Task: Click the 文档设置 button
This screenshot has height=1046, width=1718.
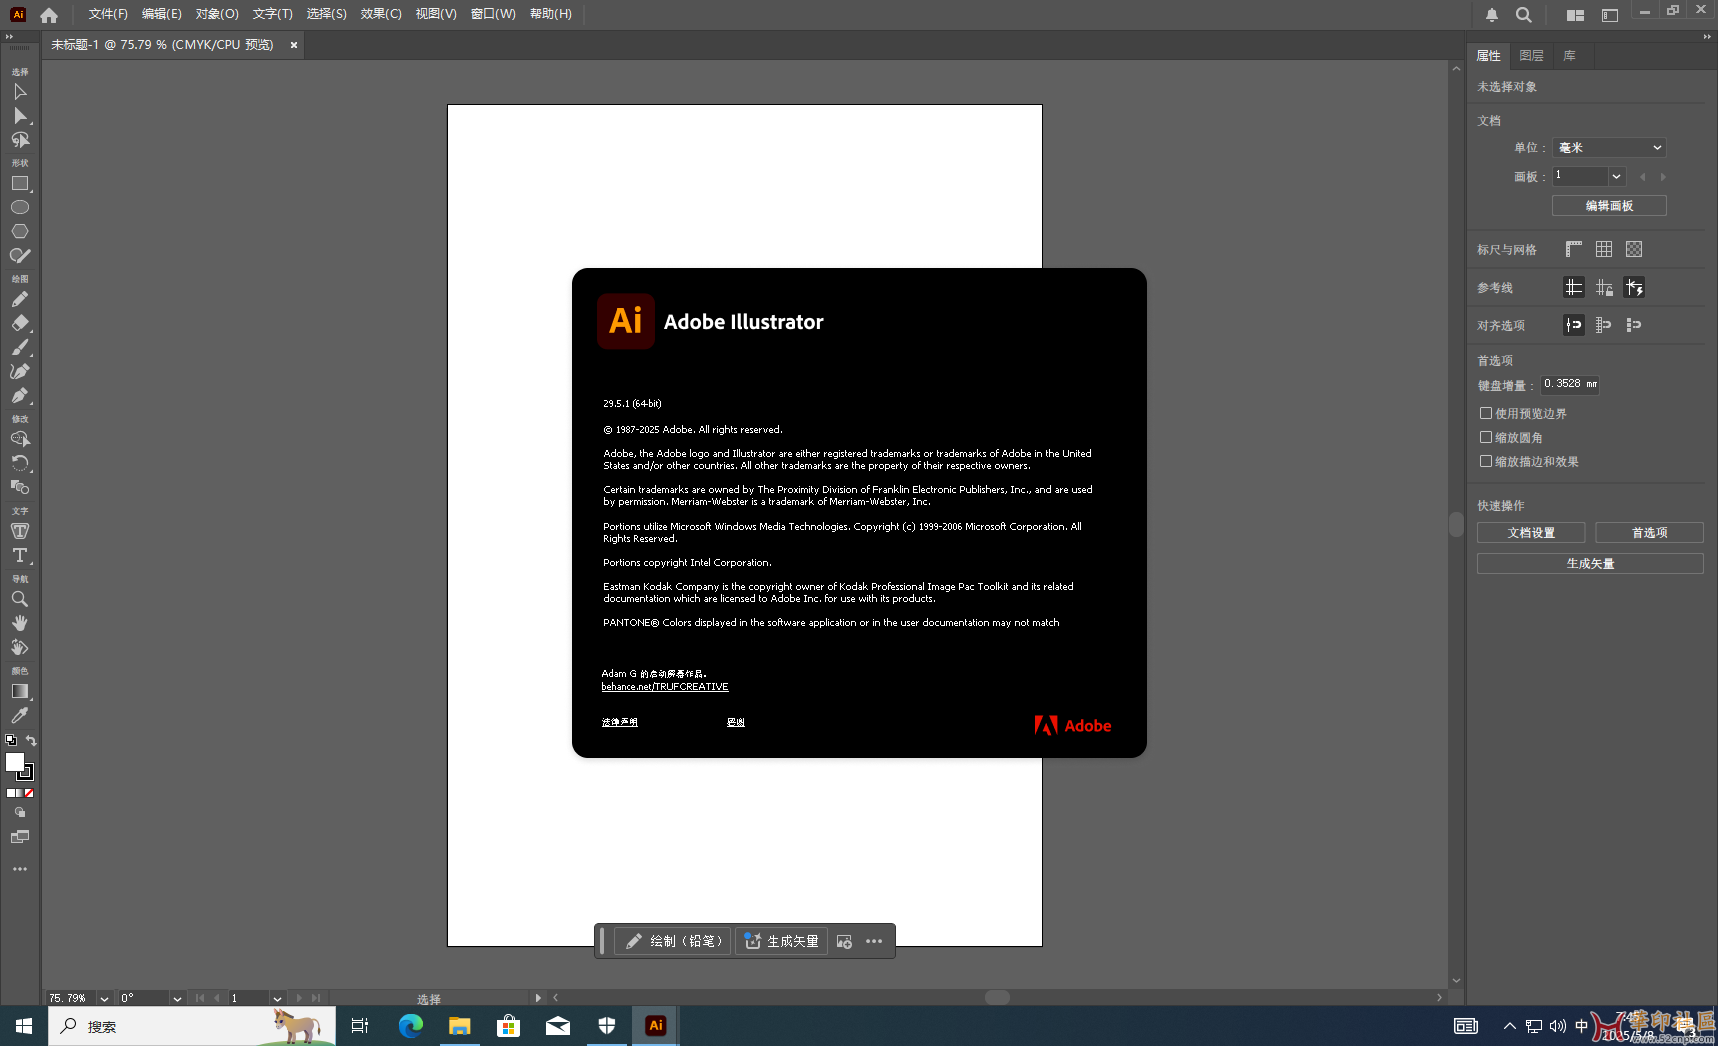Action: (x=1530, y=533)
